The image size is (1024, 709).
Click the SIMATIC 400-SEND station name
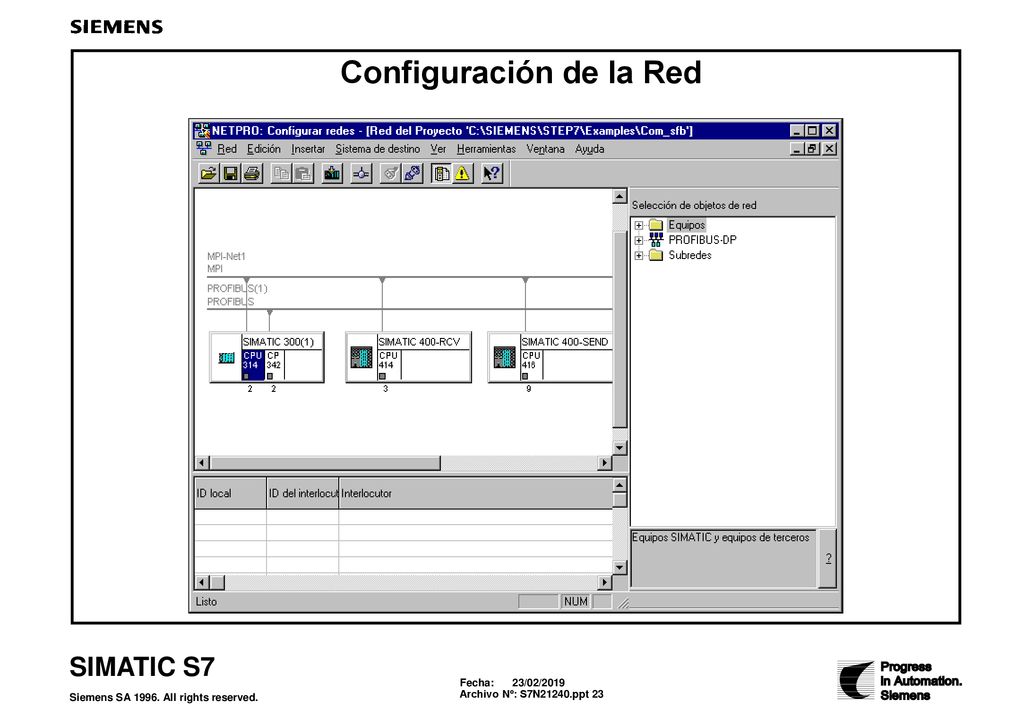[x=565, y=341]
